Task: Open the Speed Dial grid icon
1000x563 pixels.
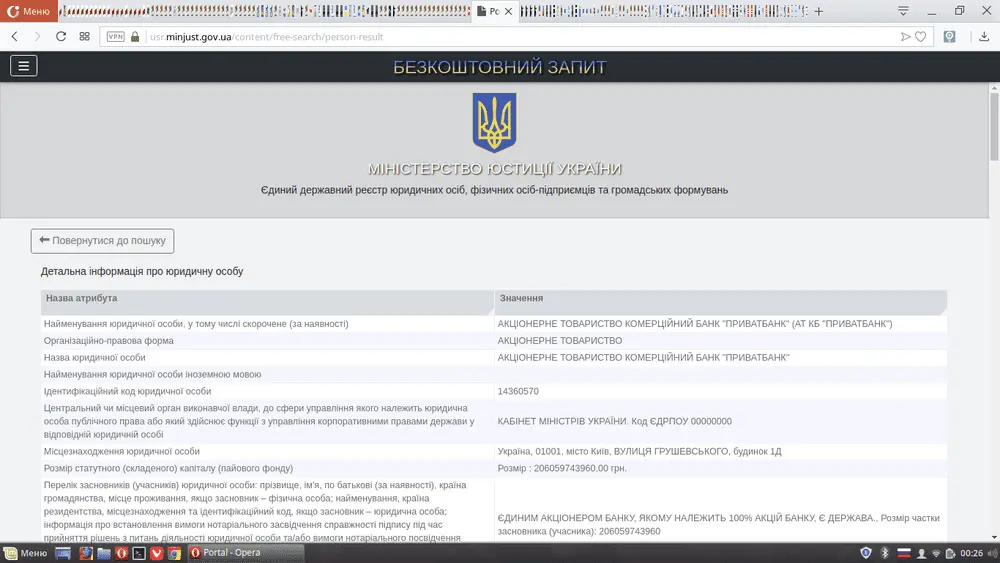Action: click(x=85, y=36)
